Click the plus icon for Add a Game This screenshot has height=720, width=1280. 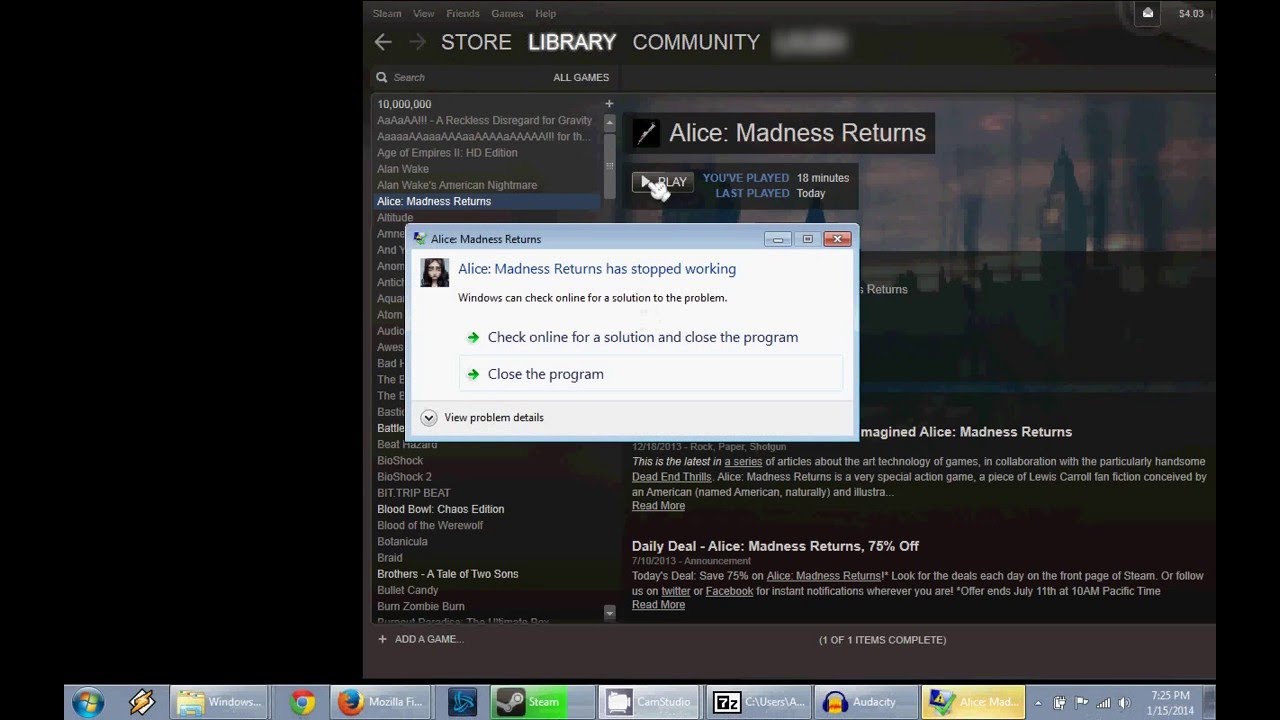[x=382, y=639]
